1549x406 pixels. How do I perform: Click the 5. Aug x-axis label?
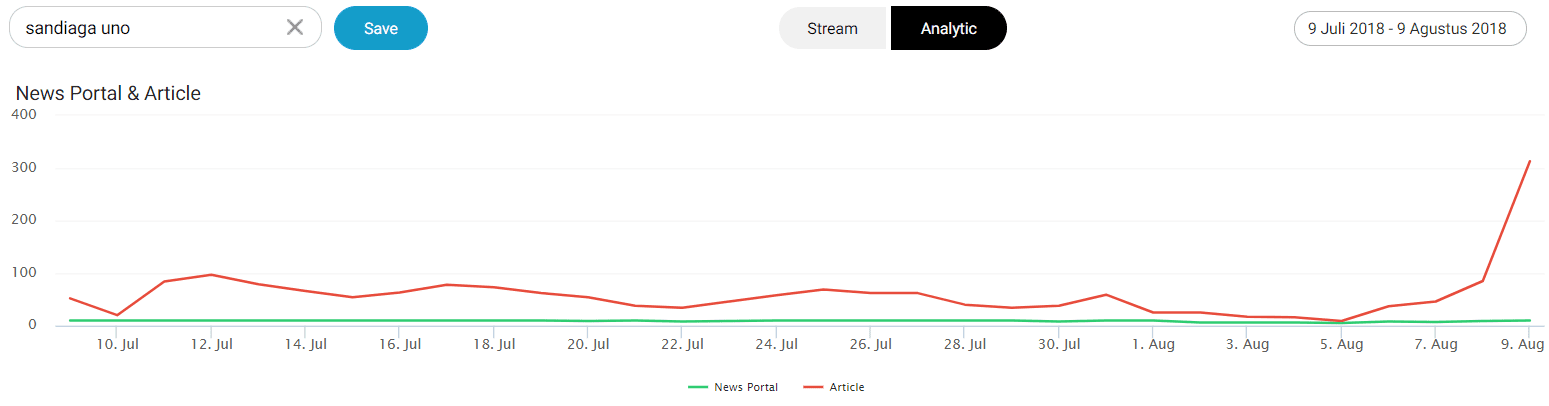1341,345
